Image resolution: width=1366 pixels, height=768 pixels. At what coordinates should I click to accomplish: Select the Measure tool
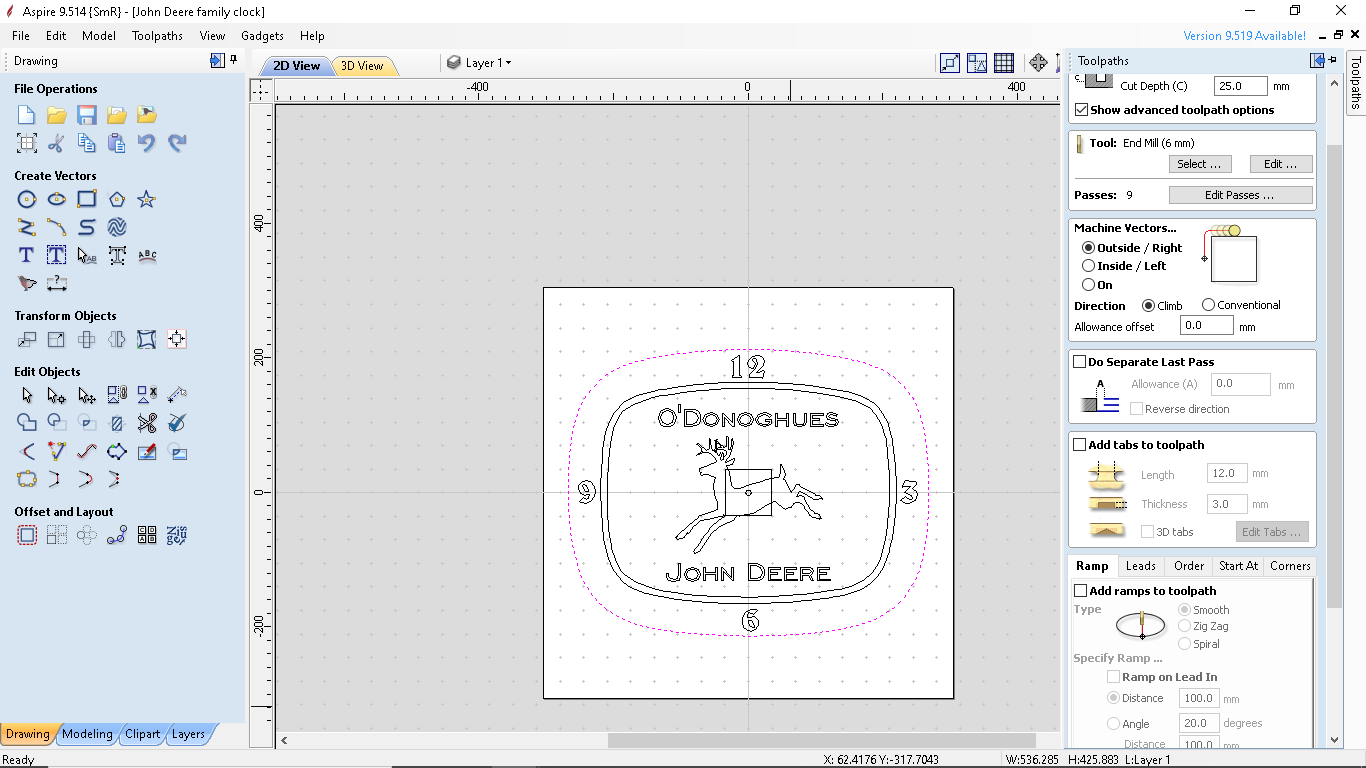pyautogui.click(x=57, y=283)
